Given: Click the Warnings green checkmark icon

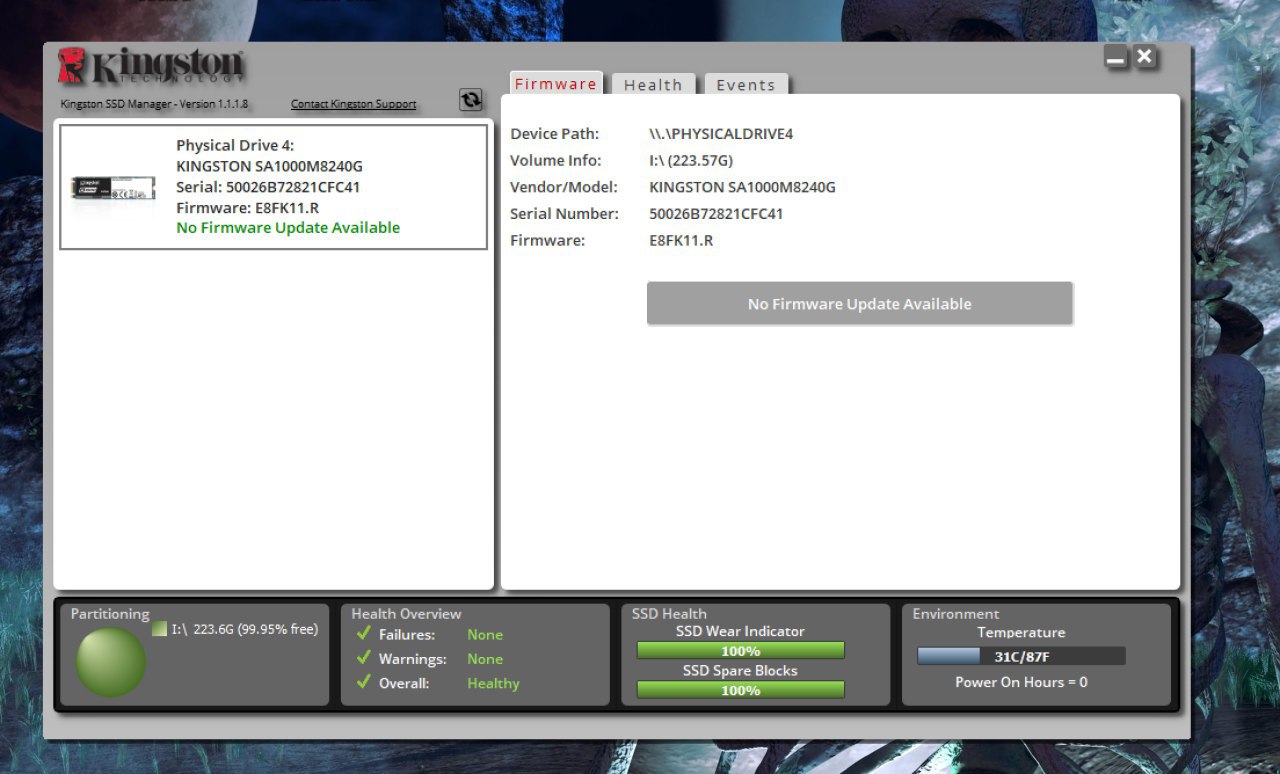Looking at the screenshot, I should (364, 658).
